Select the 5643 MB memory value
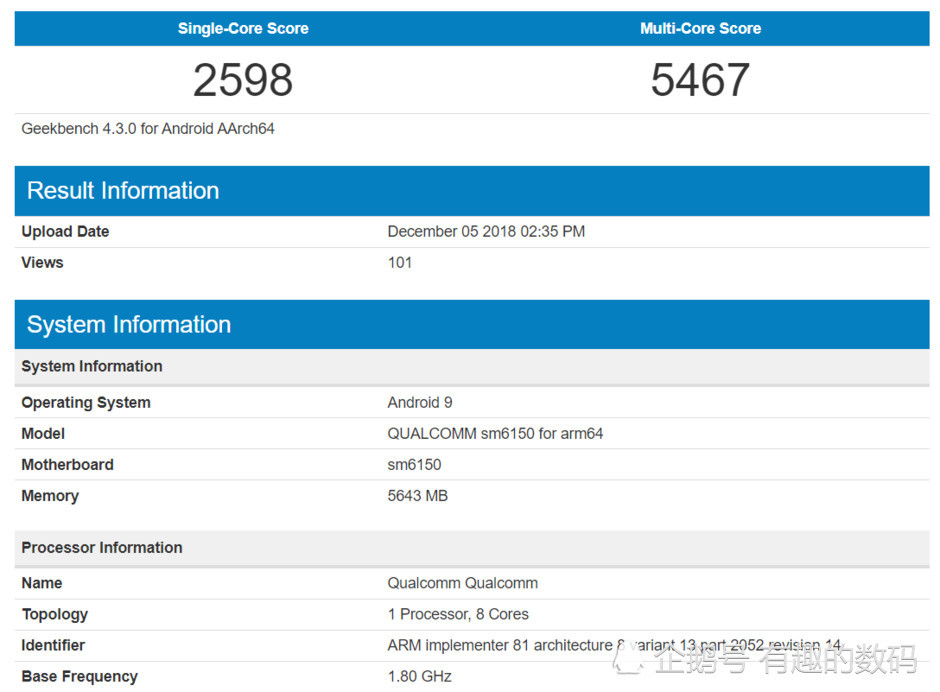The height and width of the screenshot is (692, 940). tap(418, 496)
